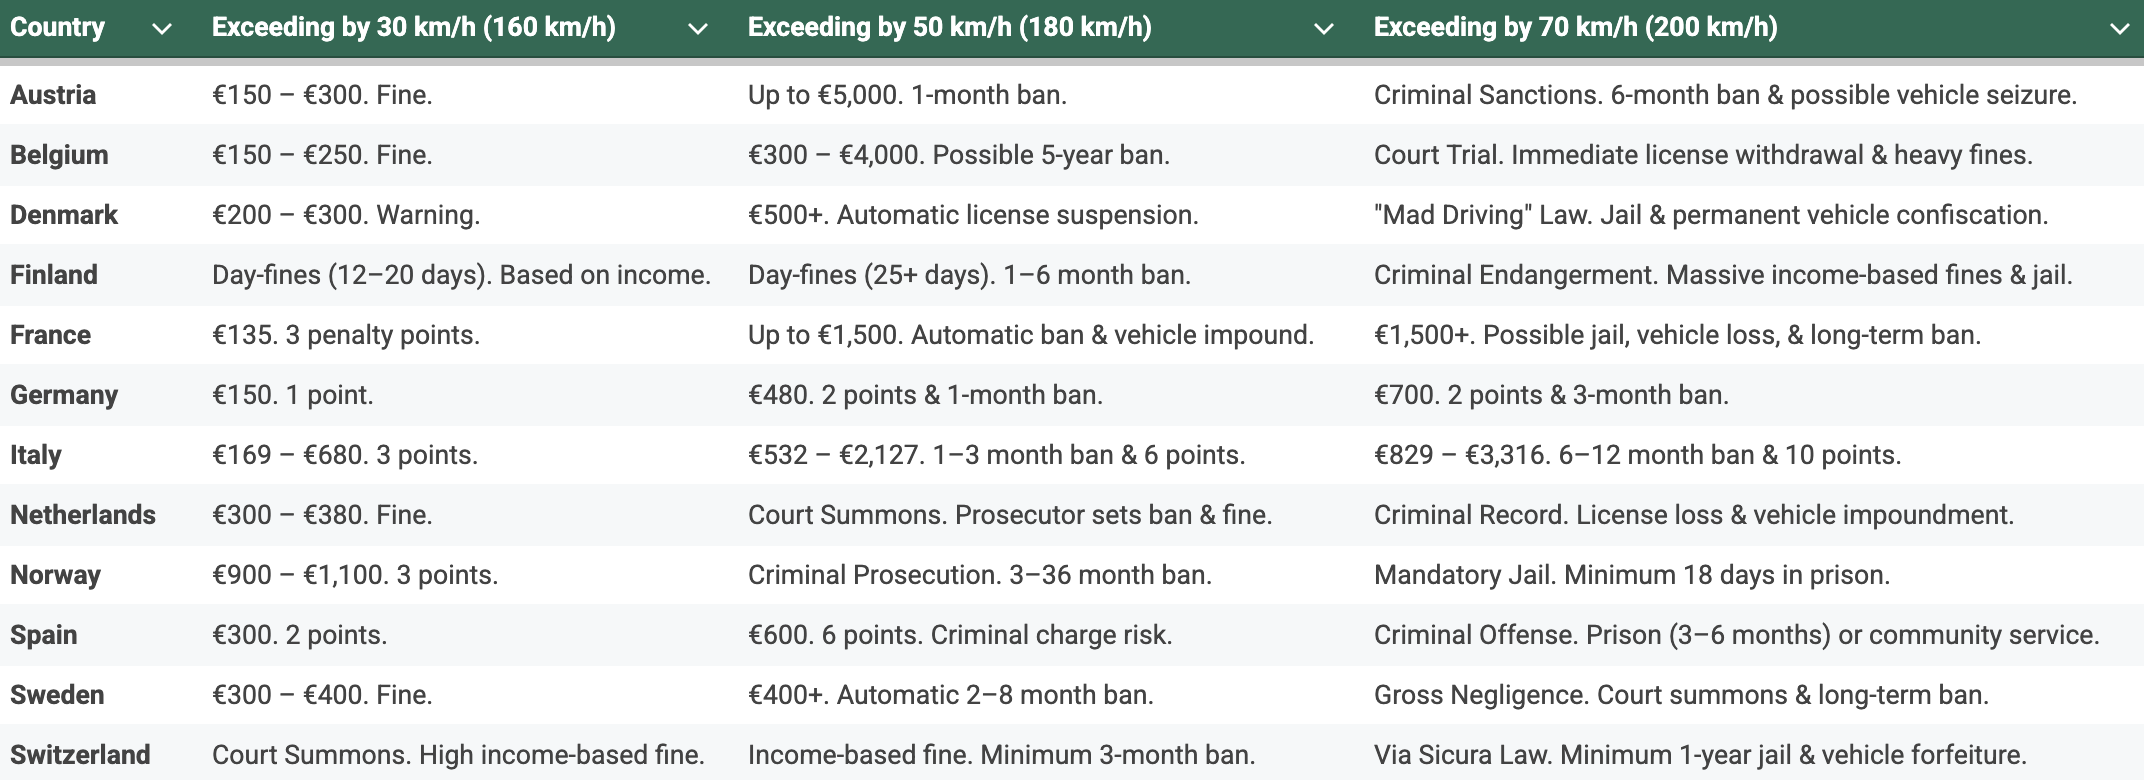2144x780 pixels.
Task: Select Italy's €829 – €3,316 cell
Action: (1637, 455)
